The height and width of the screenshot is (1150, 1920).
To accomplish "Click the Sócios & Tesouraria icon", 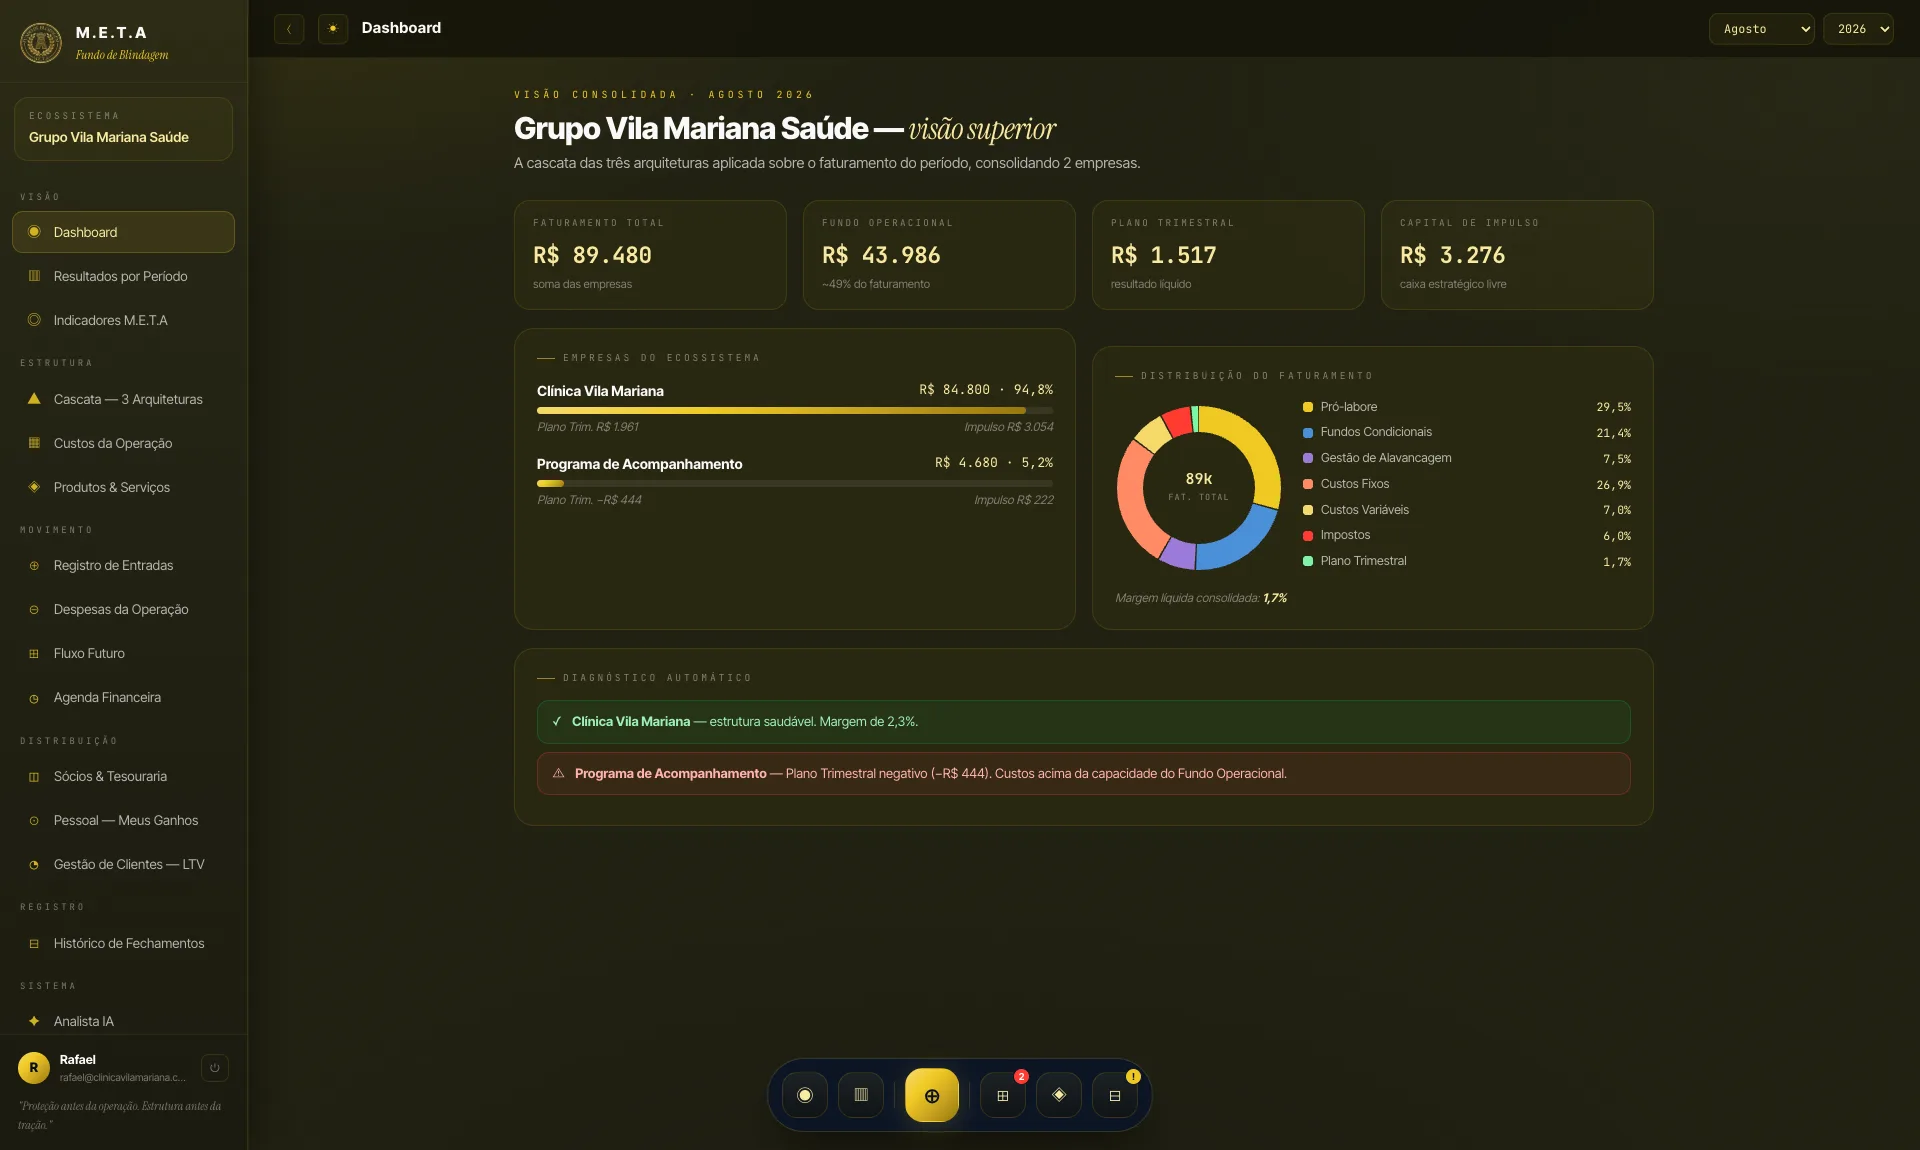I will (34, 777).
